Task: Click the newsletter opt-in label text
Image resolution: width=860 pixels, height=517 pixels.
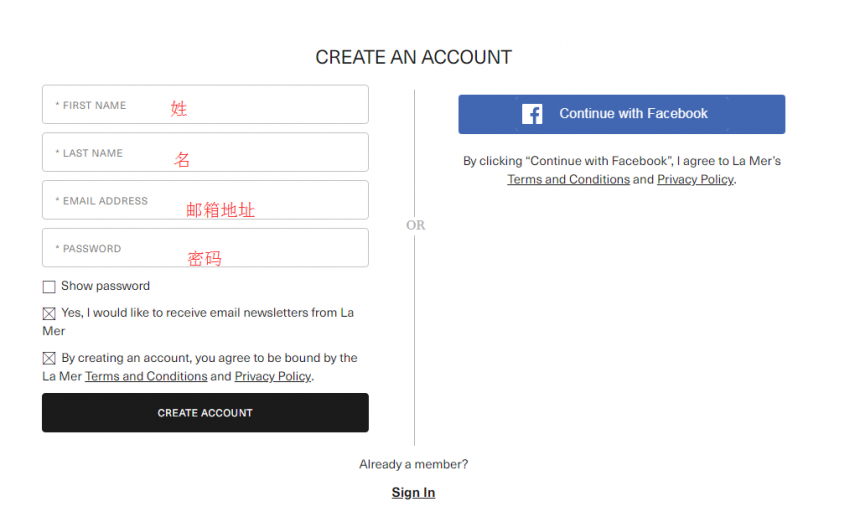Action: 198,322
